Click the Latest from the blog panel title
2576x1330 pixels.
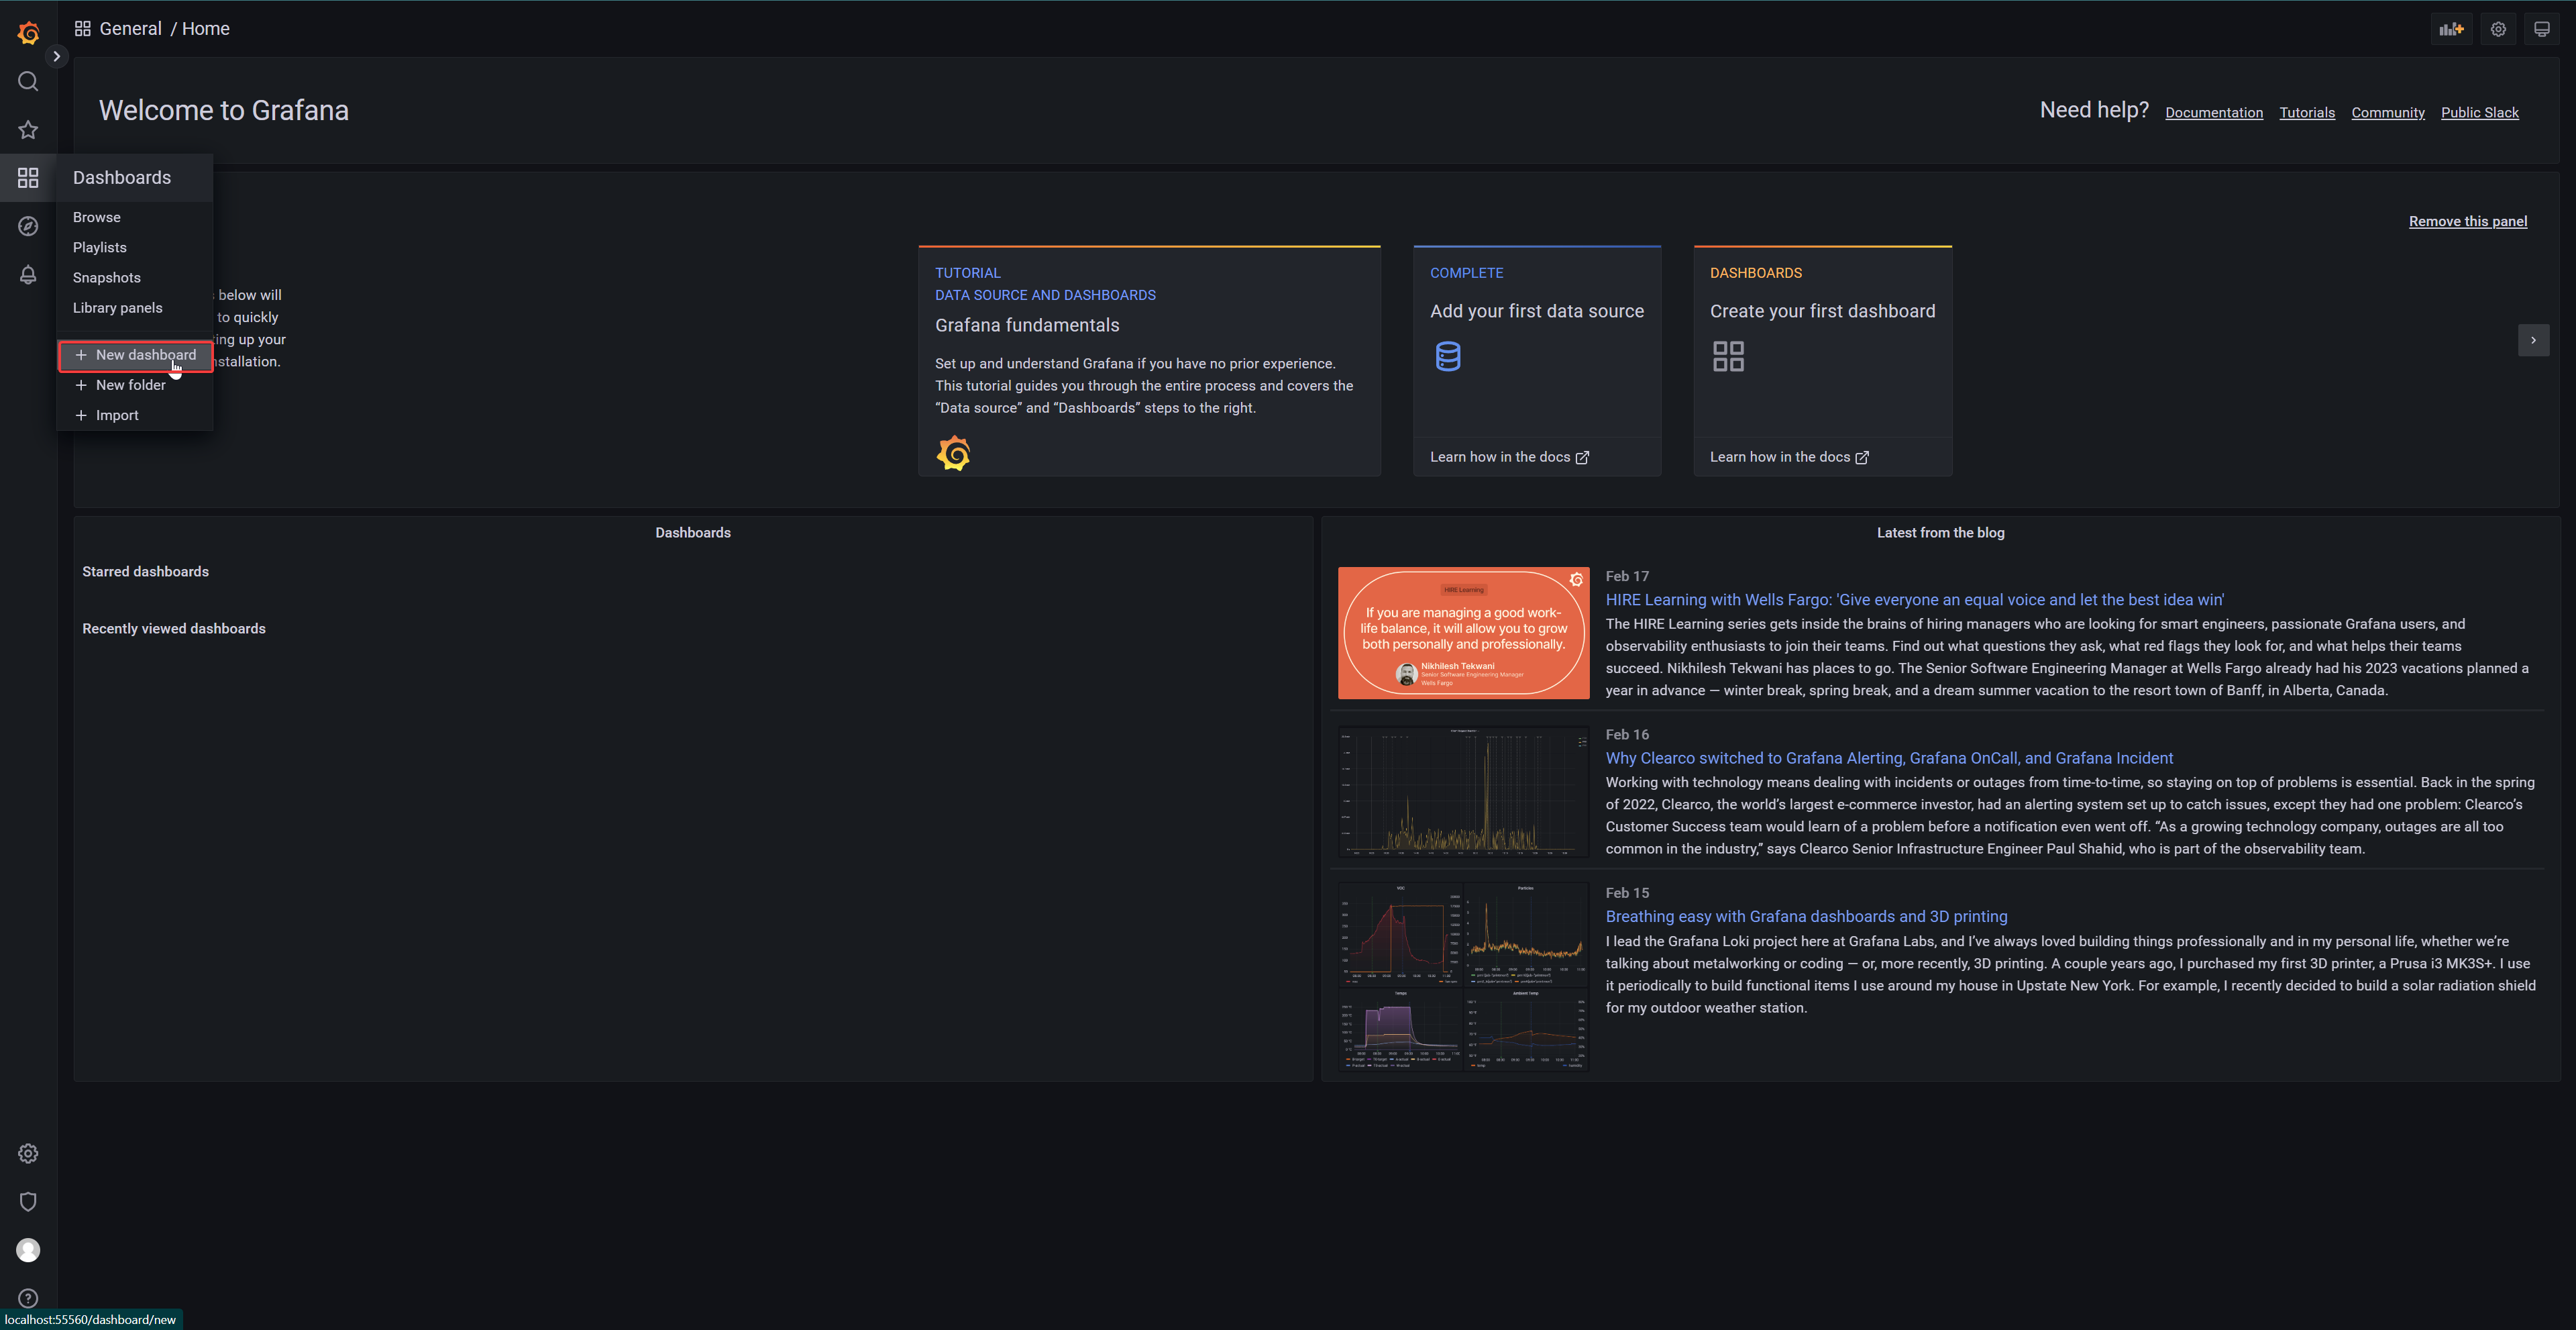coord(1940,533)
